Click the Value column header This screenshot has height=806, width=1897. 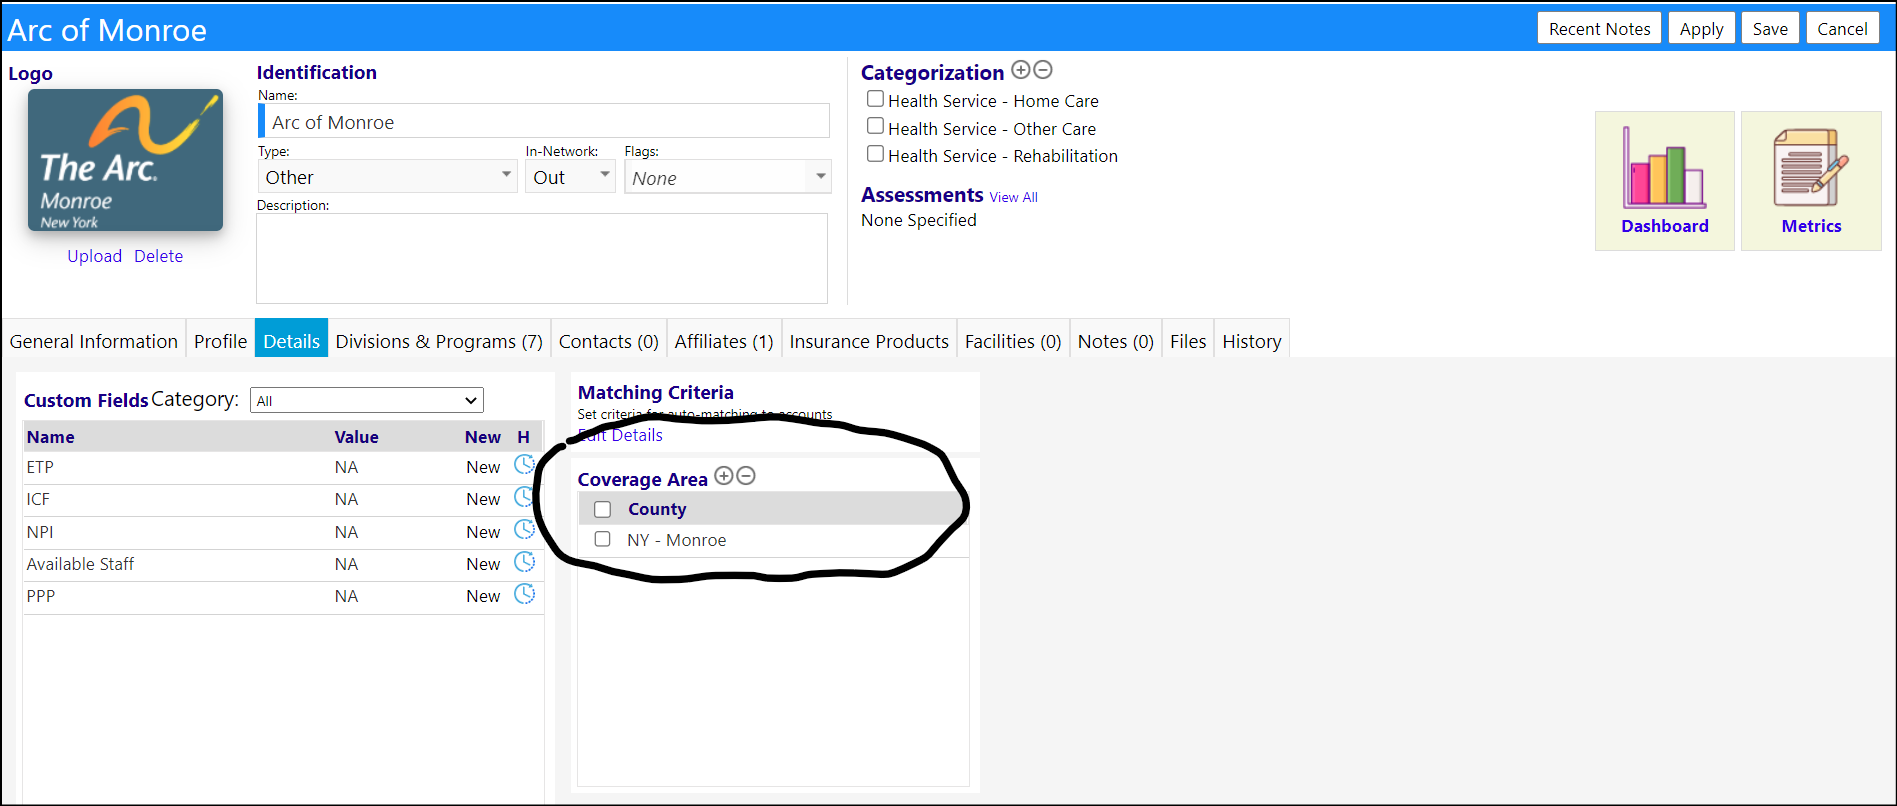pyautogui.click(x=356, y=437)
